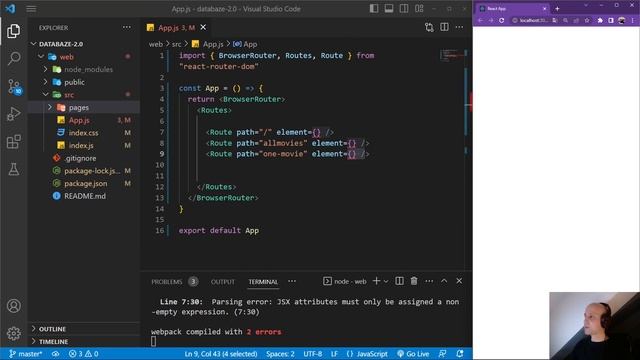Open Explorer views and more actions menu
The height and width of the screenshot is (360, 640).
click(x=127, y=27)
